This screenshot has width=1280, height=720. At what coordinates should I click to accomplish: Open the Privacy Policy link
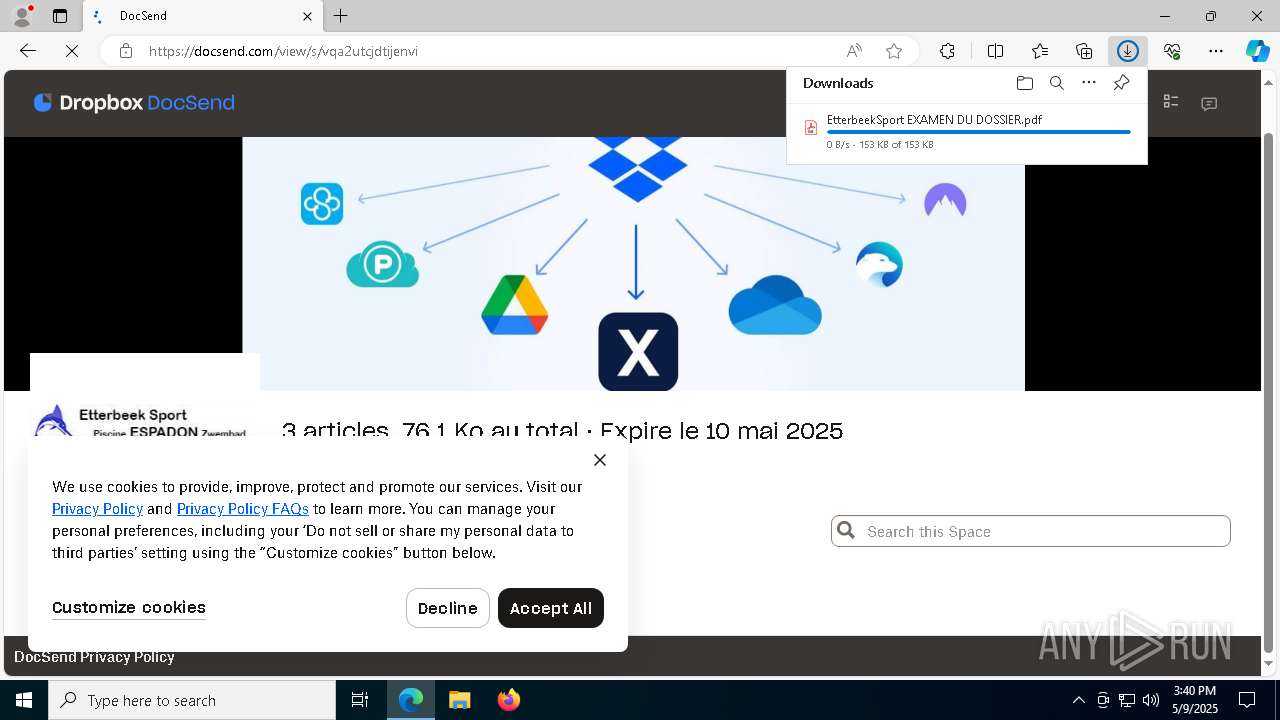coord(97,509)
